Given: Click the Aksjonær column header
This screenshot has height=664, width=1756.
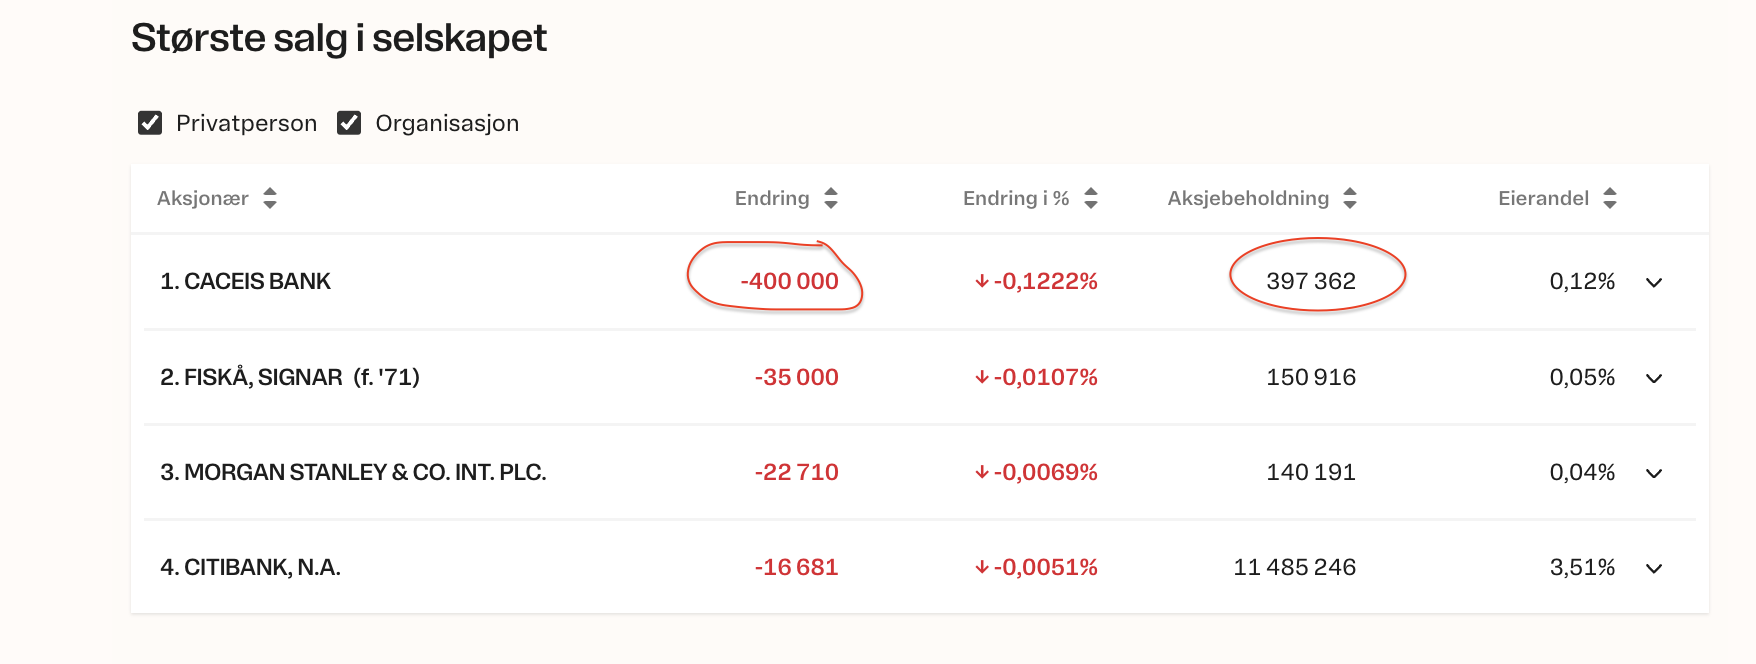Looking at the screenshot, I should point(203,198).
